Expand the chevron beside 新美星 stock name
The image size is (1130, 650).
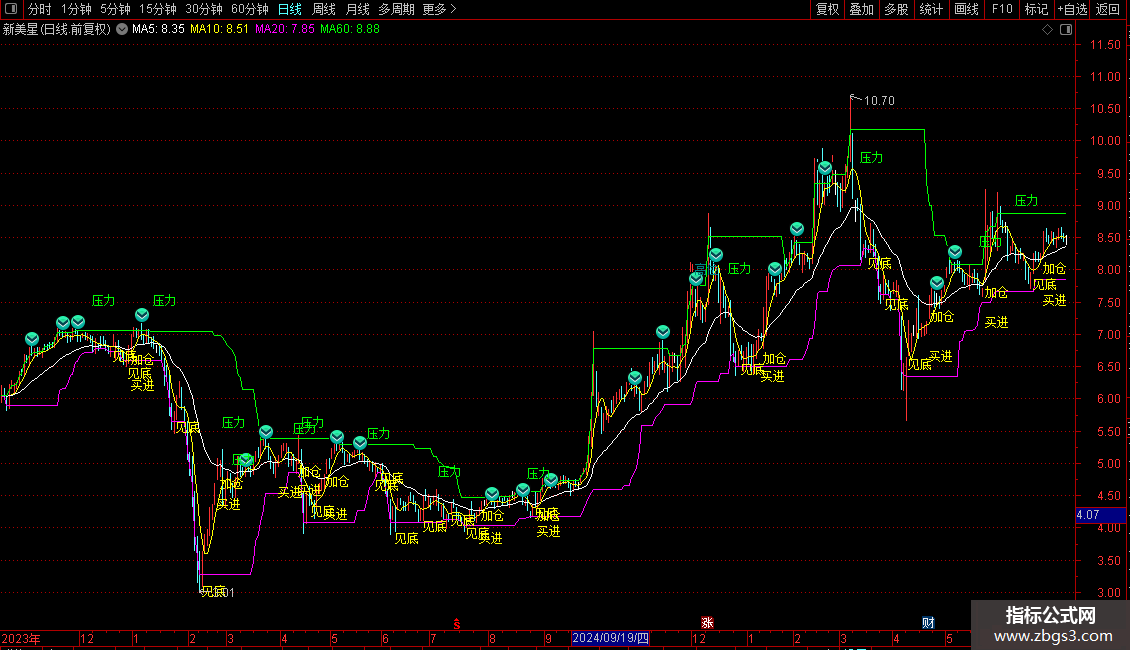[122, 30]
